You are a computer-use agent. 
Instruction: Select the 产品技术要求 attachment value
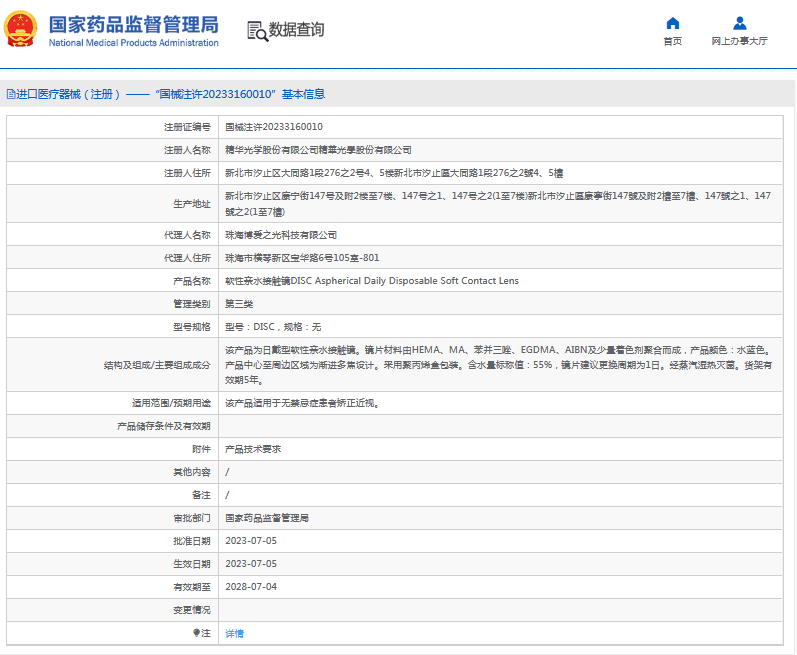point(253,449)
